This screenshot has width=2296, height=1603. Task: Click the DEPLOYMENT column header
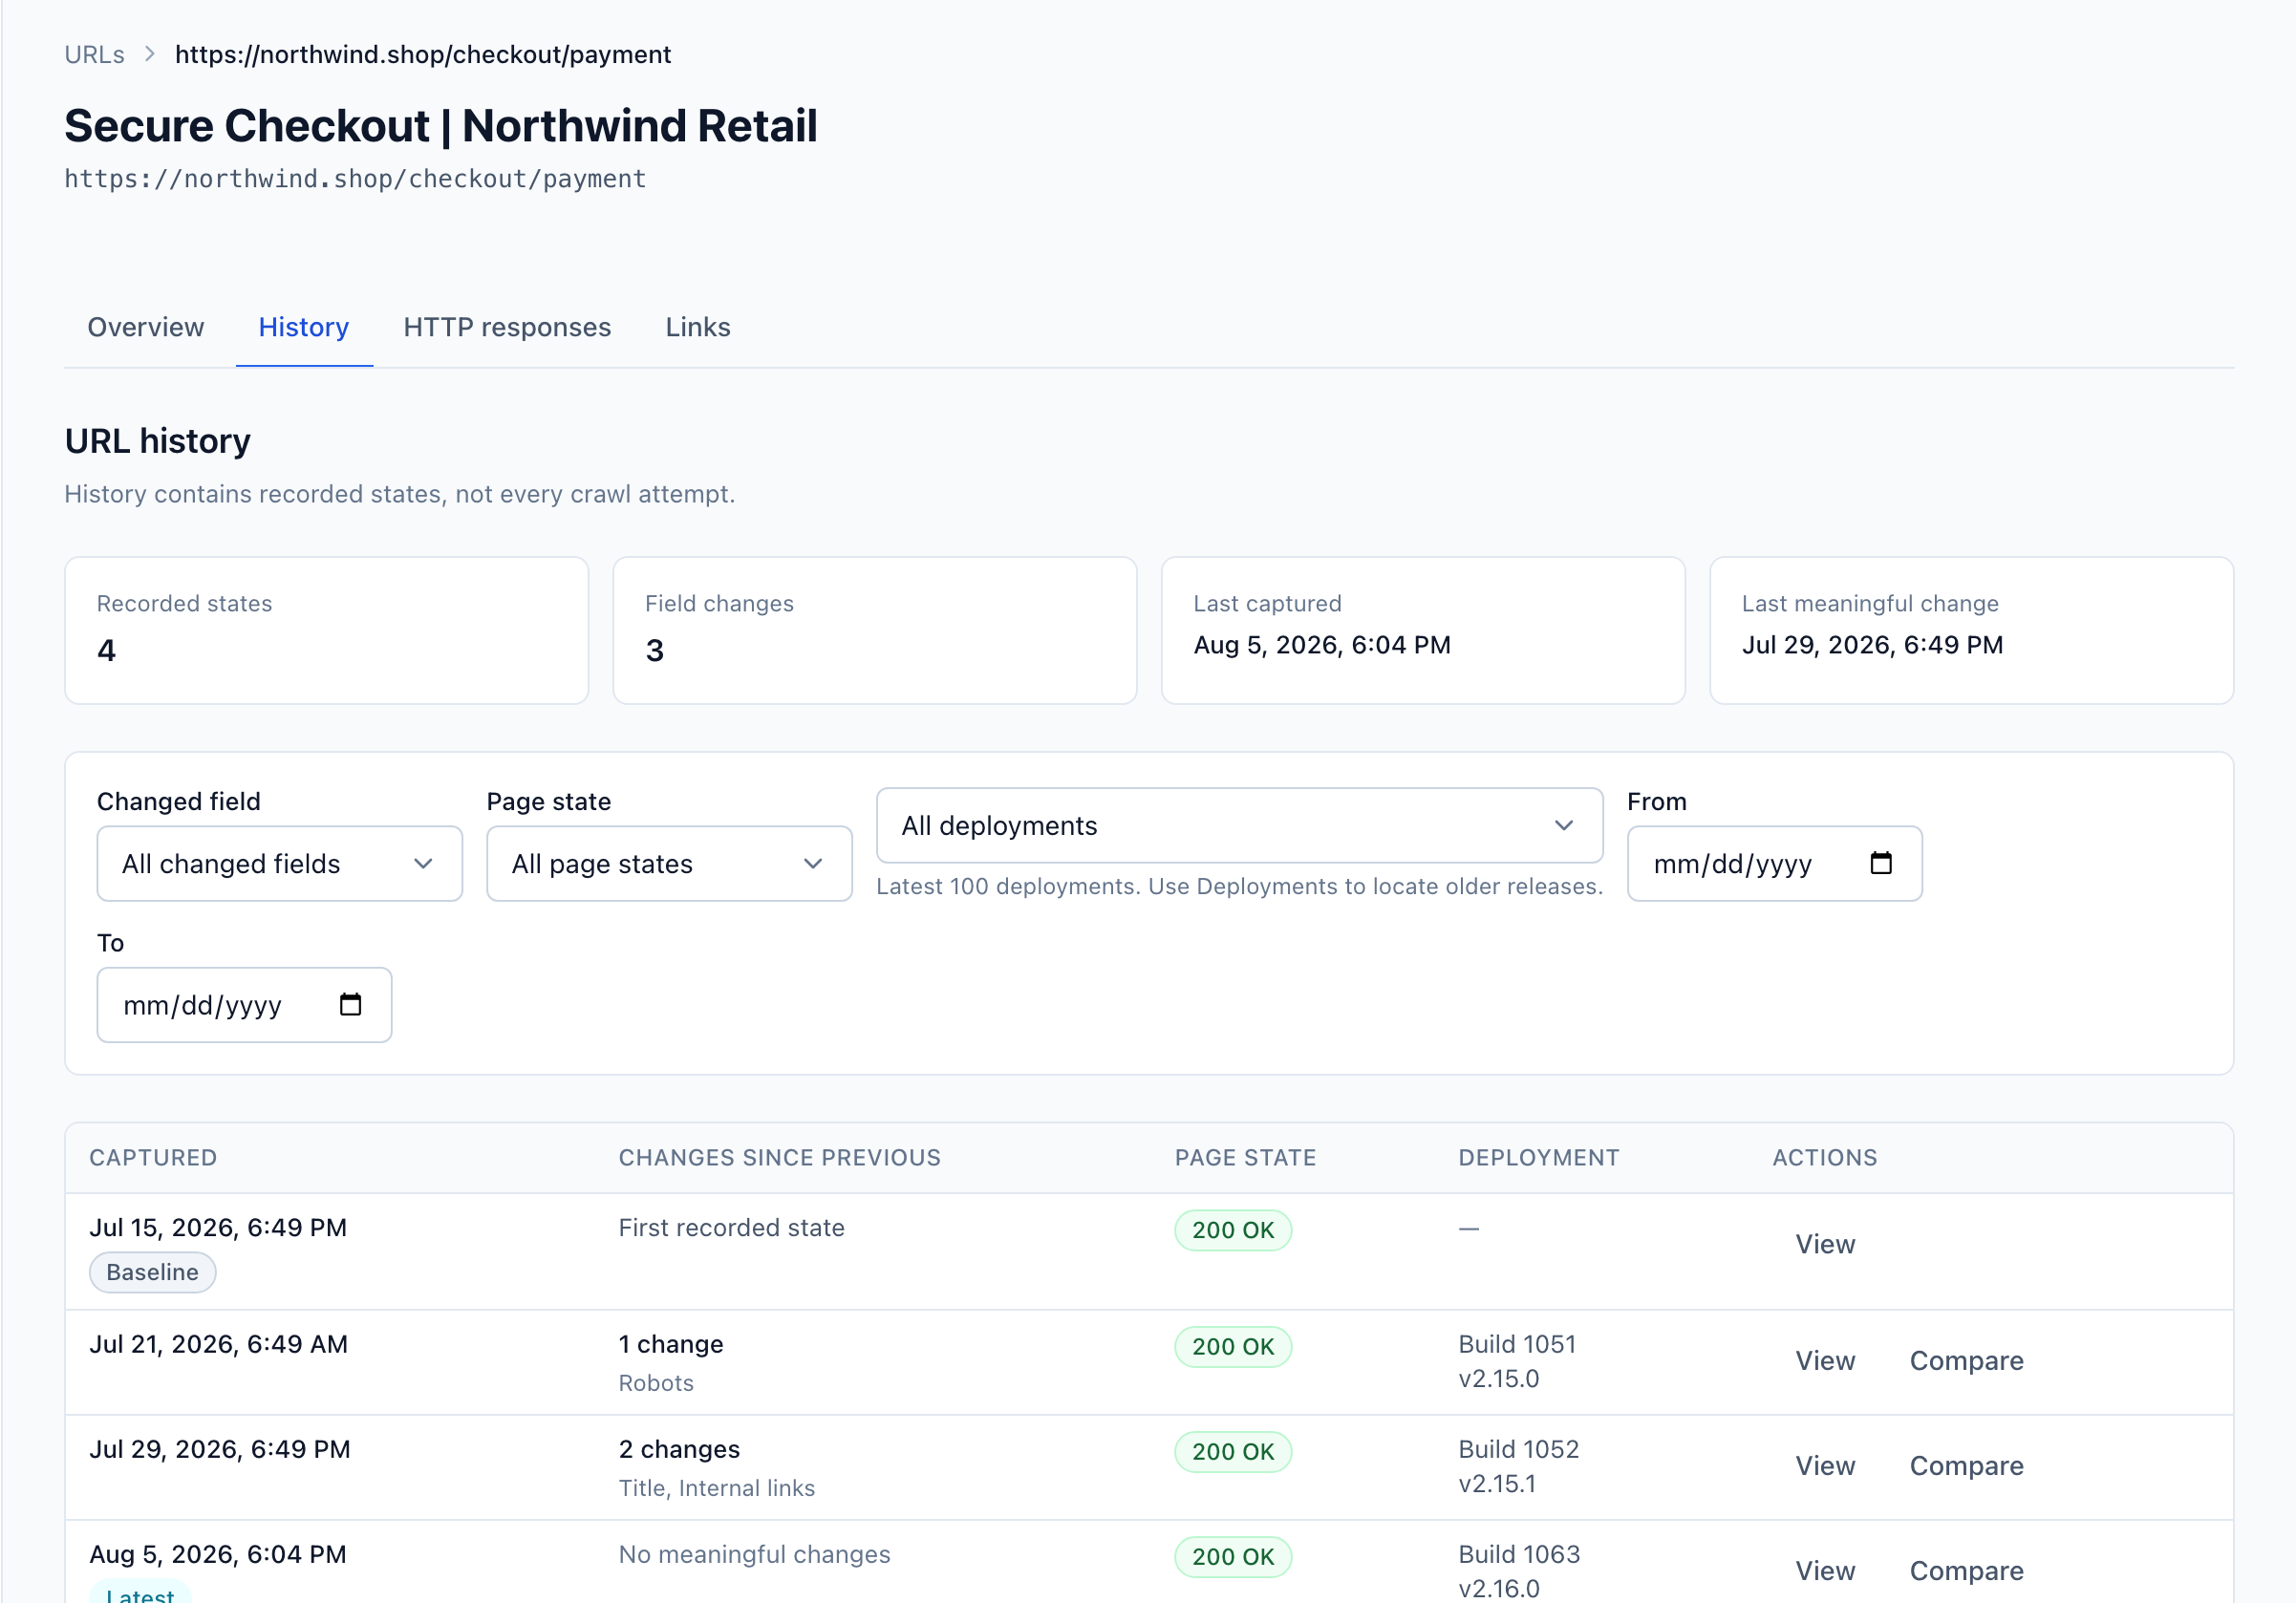click(1538, 1157)
